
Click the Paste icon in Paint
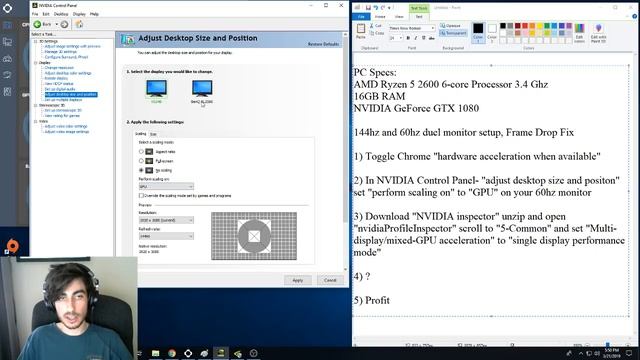(x=361, y=29)
